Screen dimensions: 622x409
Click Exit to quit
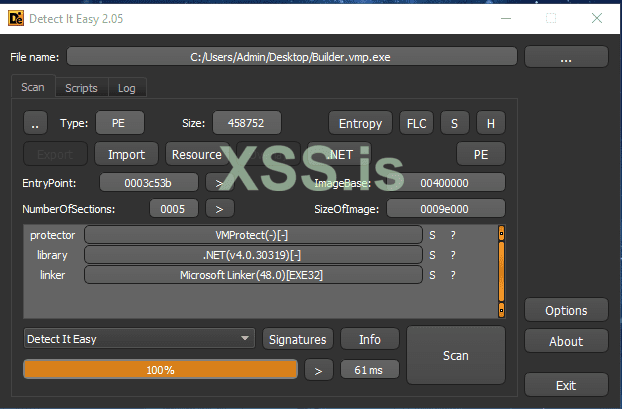pyautogui.click(x=566, y=385)
